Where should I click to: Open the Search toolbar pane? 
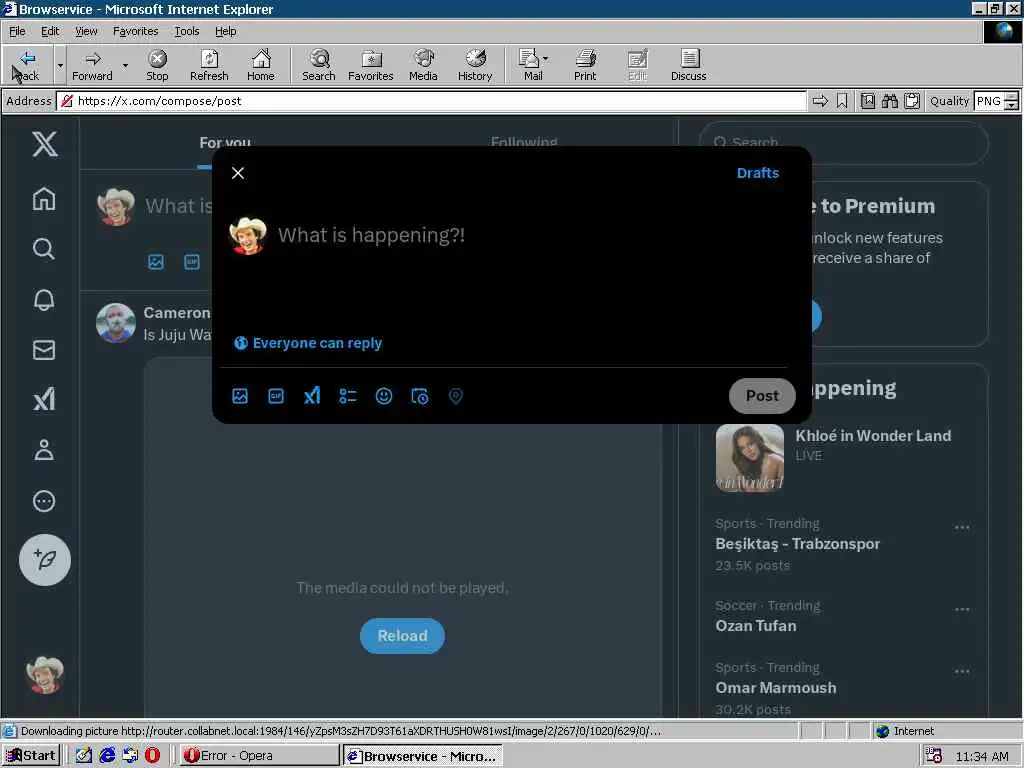(319, 65)
